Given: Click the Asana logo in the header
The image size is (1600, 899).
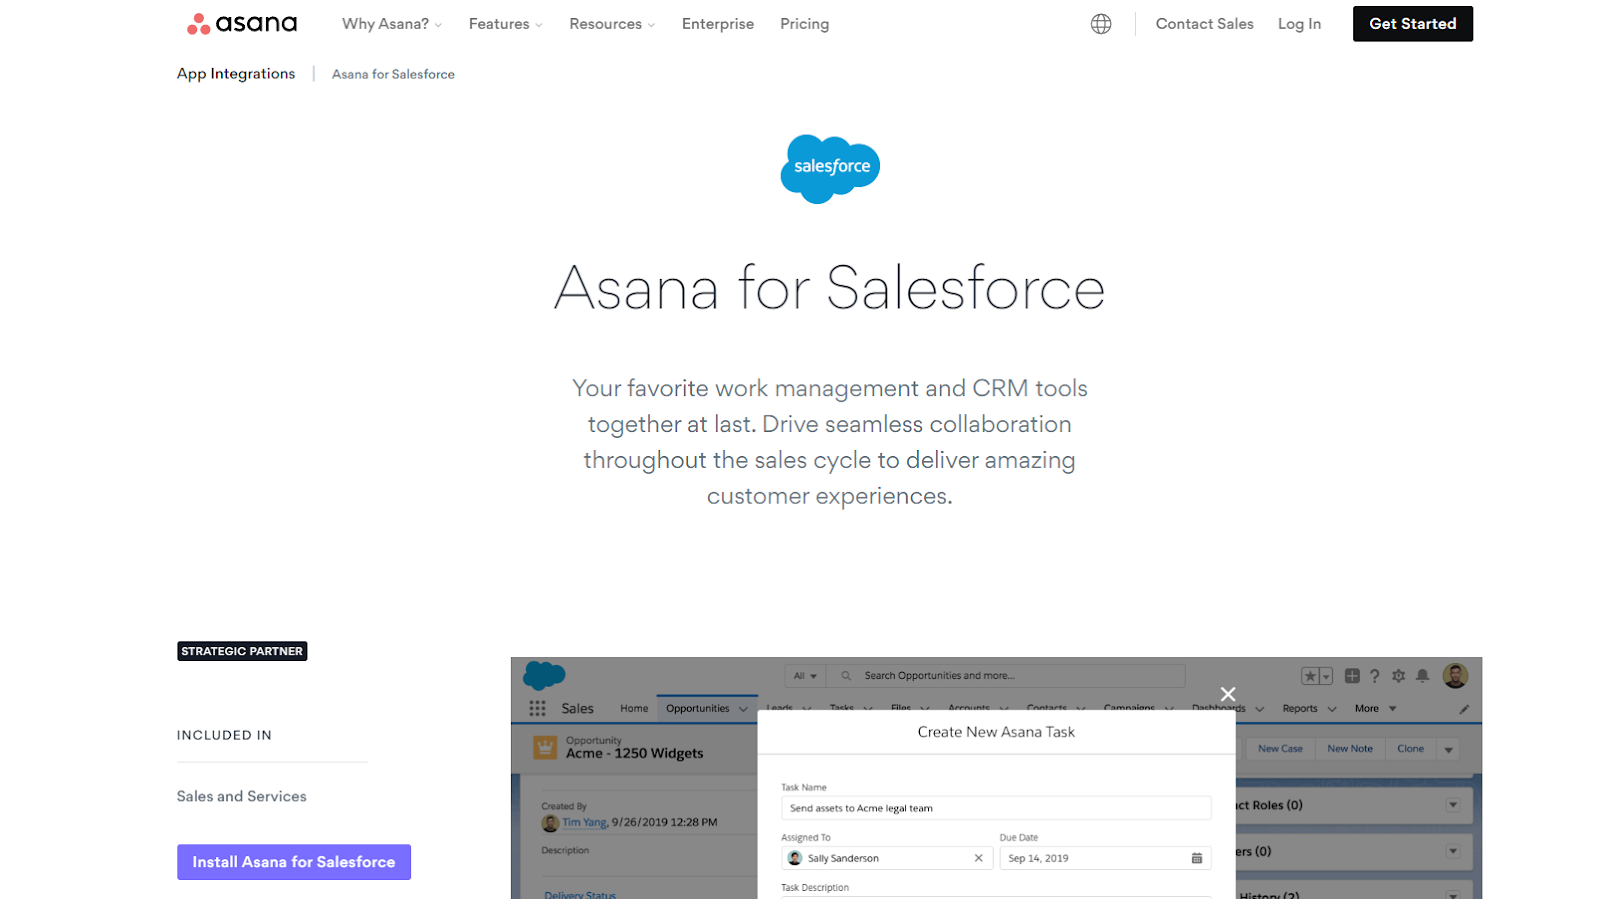Looking at the screenshot, I should [x=242, y=23].
